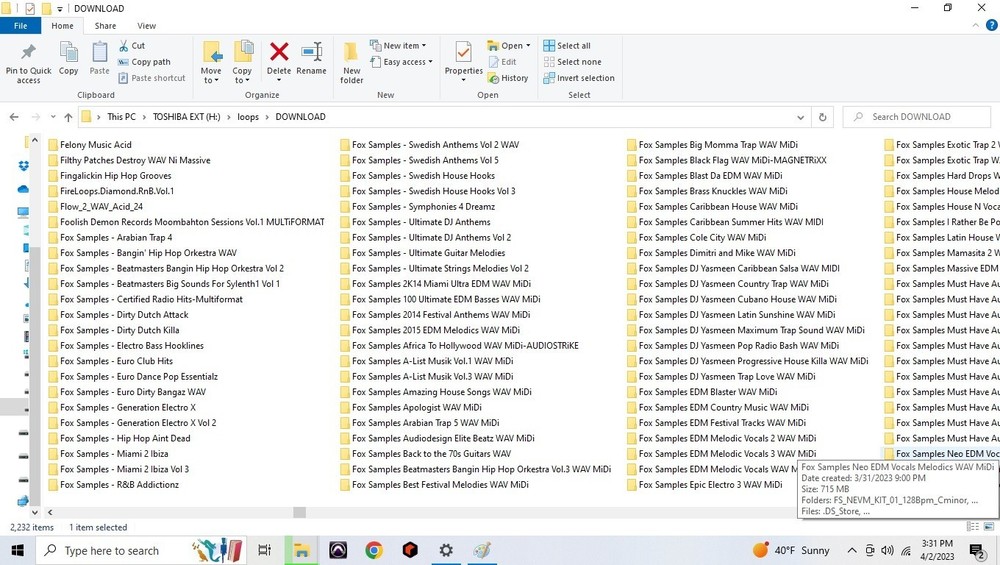
Task: Open Windows Start menu
Action: pyautogui.click(x=17, y=550)
